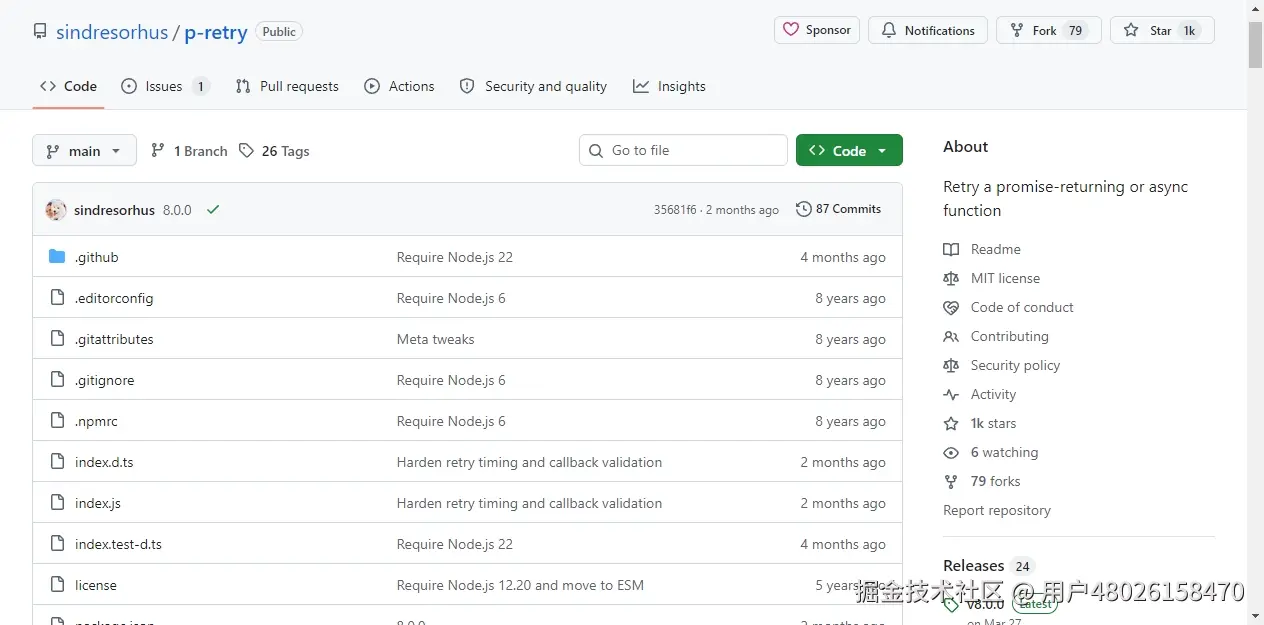Click the clock icon beside 87 Commits
The height and width of the screenshot is (625, 1264).
(x=803, y=209)
